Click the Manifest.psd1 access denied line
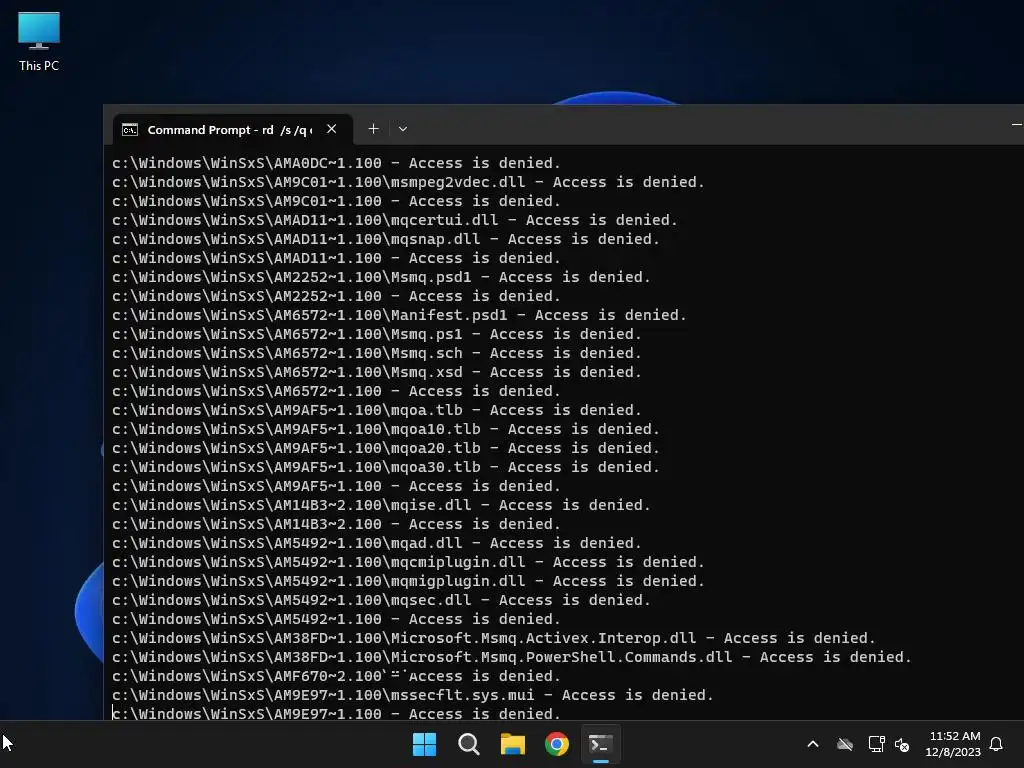The width and height of the screenshot is (1024, 768). (399, 315)
